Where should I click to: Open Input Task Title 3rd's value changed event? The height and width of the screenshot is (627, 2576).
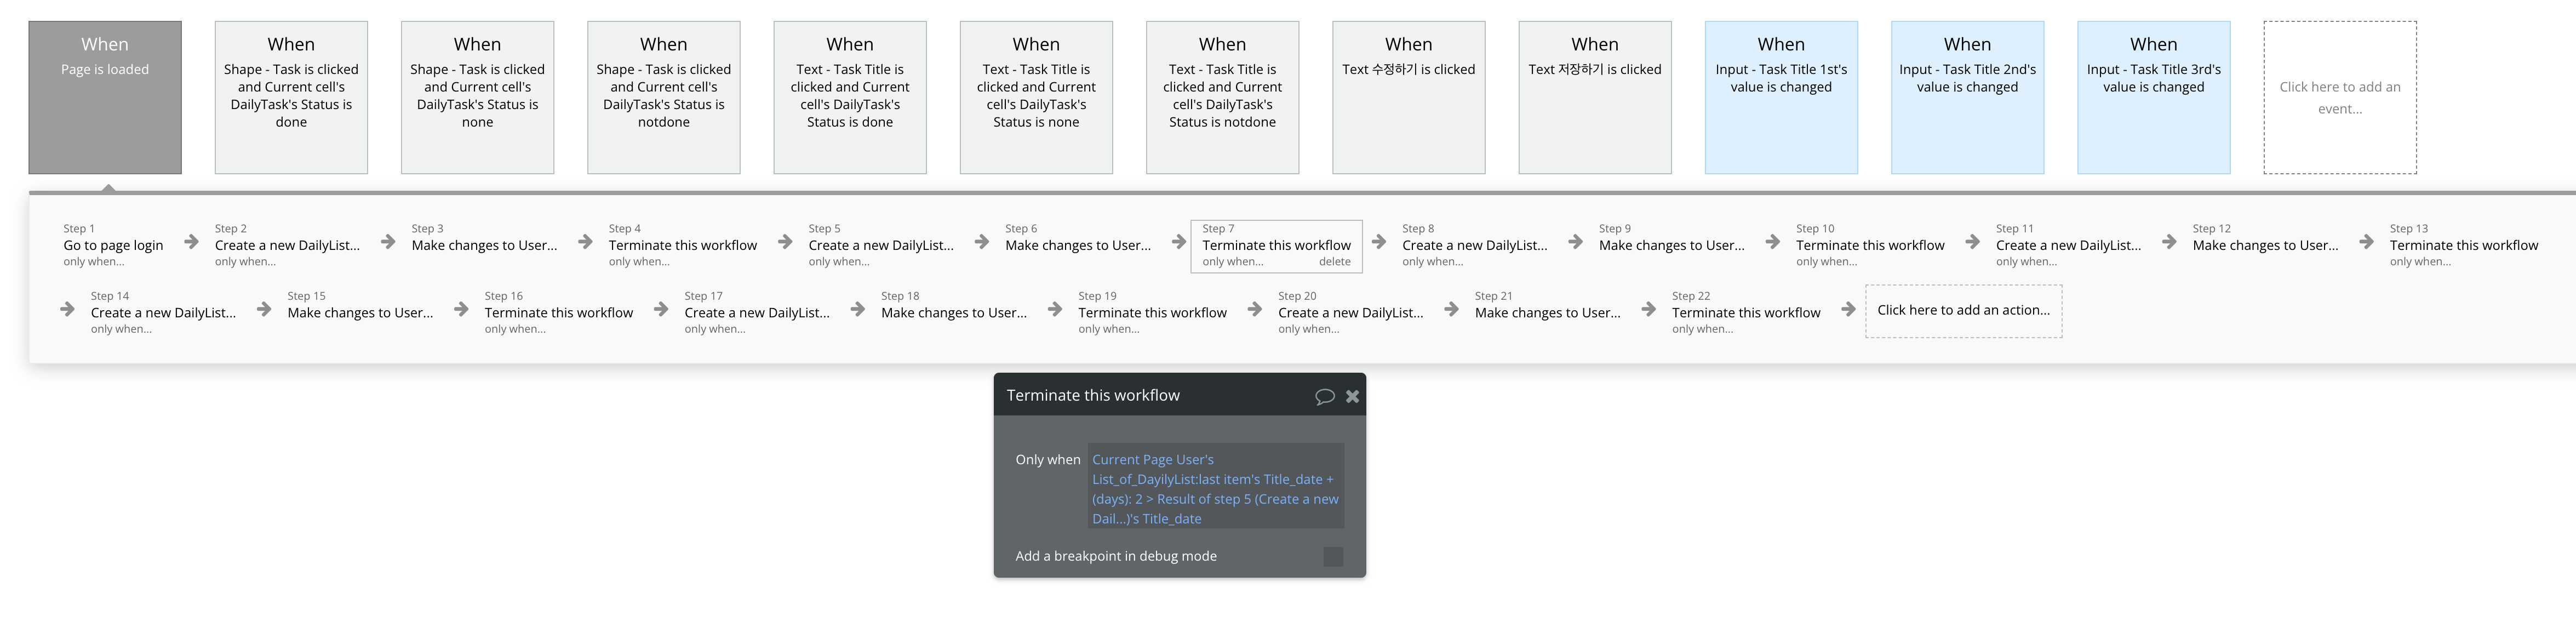(2153, 98)
